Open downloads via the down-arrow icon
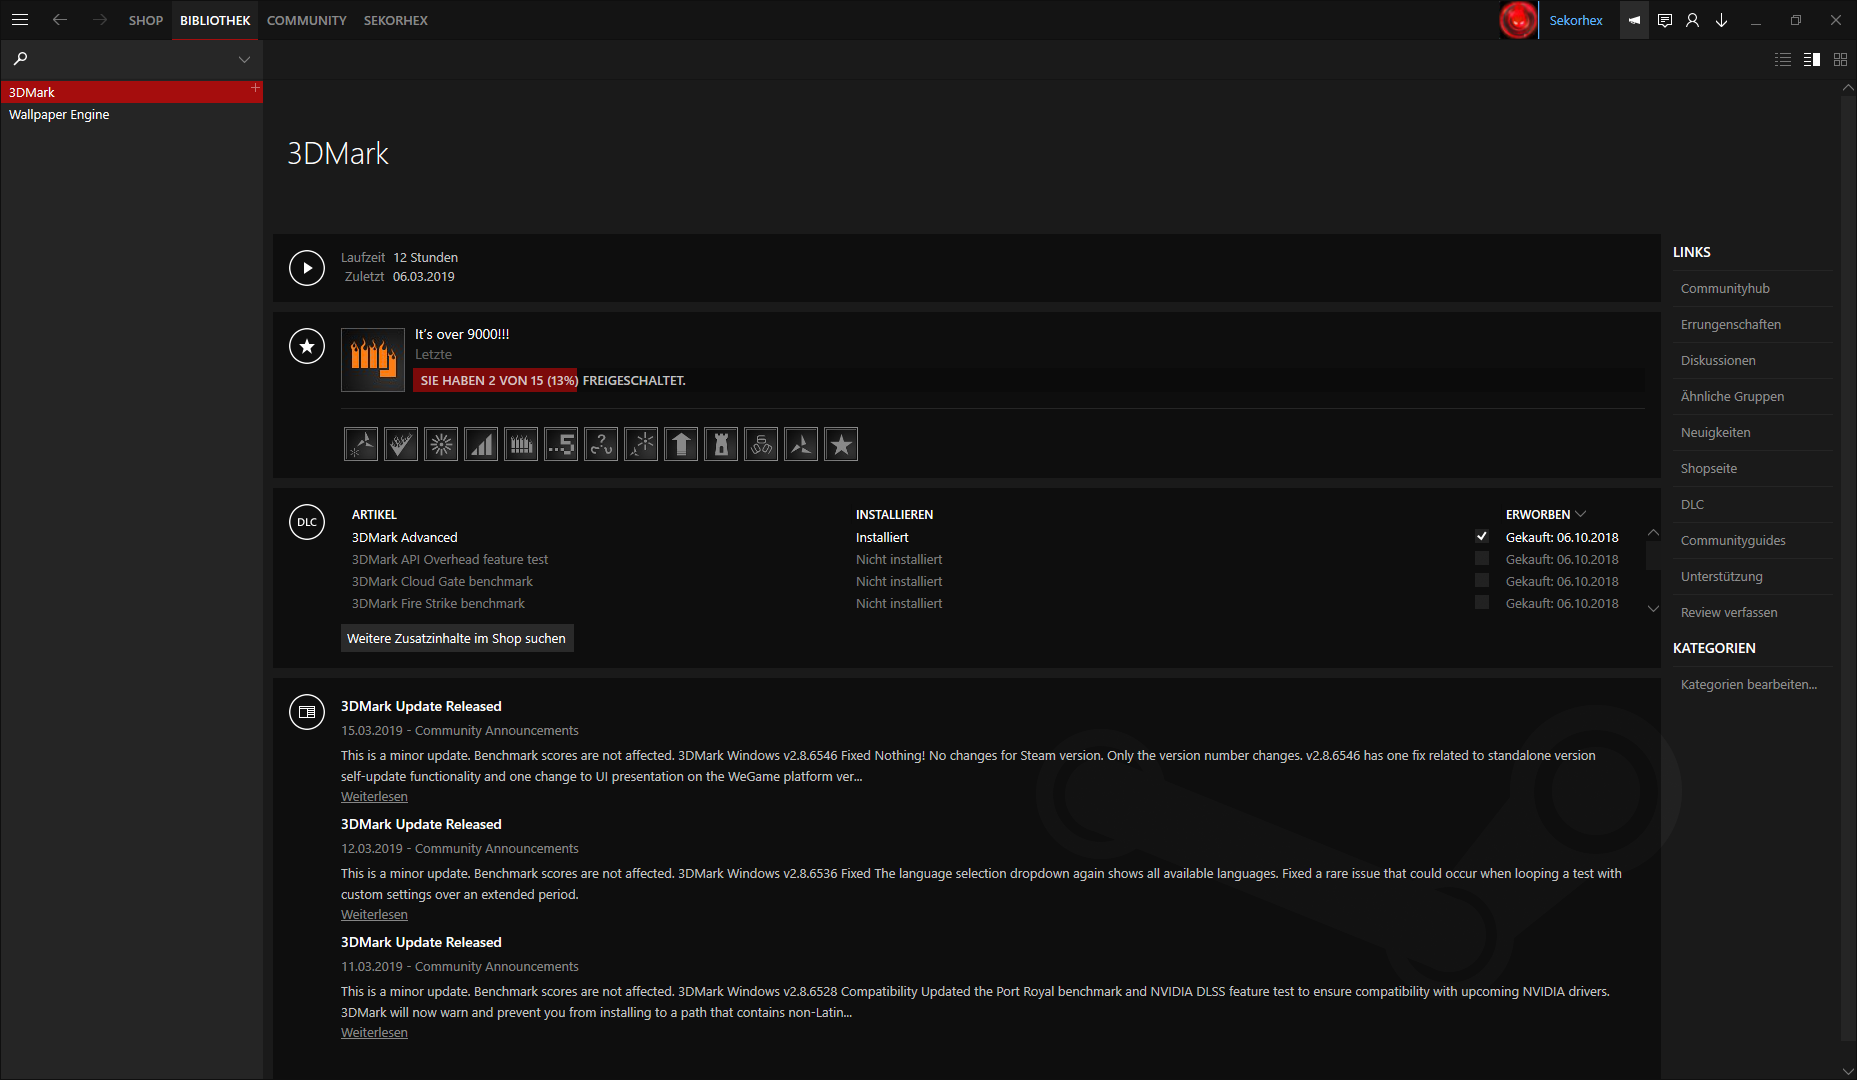This screenshot has width=1857, height=1080. click(1722, 20)
